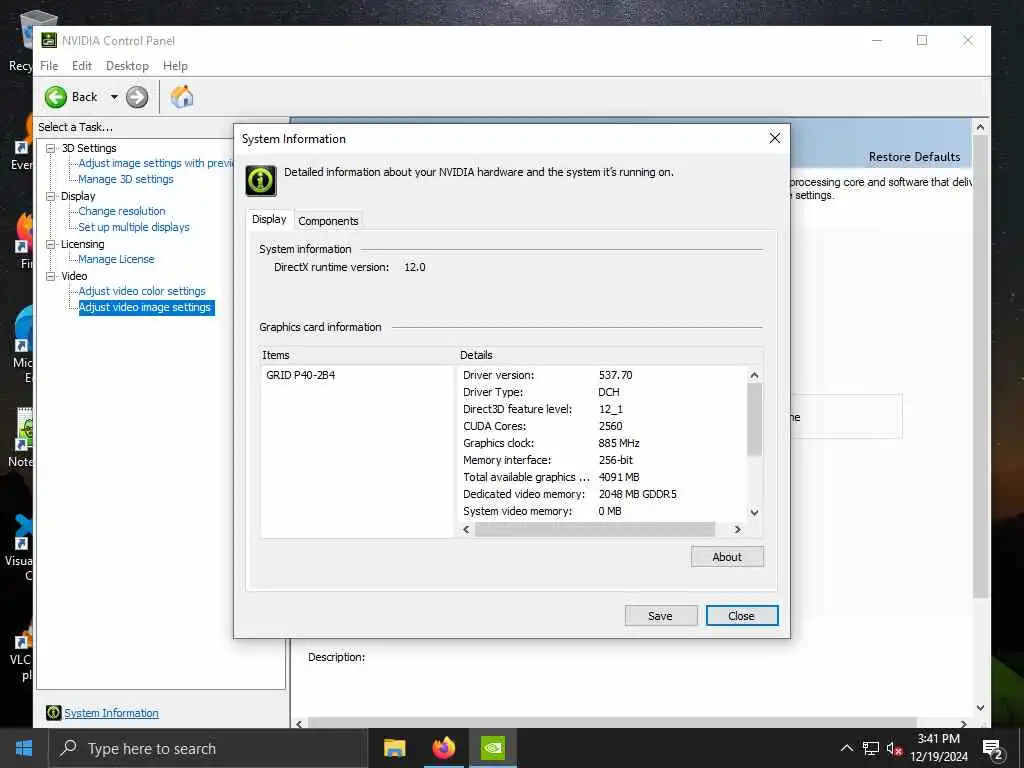This screenshot has width=1024, height=768.
Task: Select Adjust video image settings task
Action: pyautogui.click(x=145, y=307)
